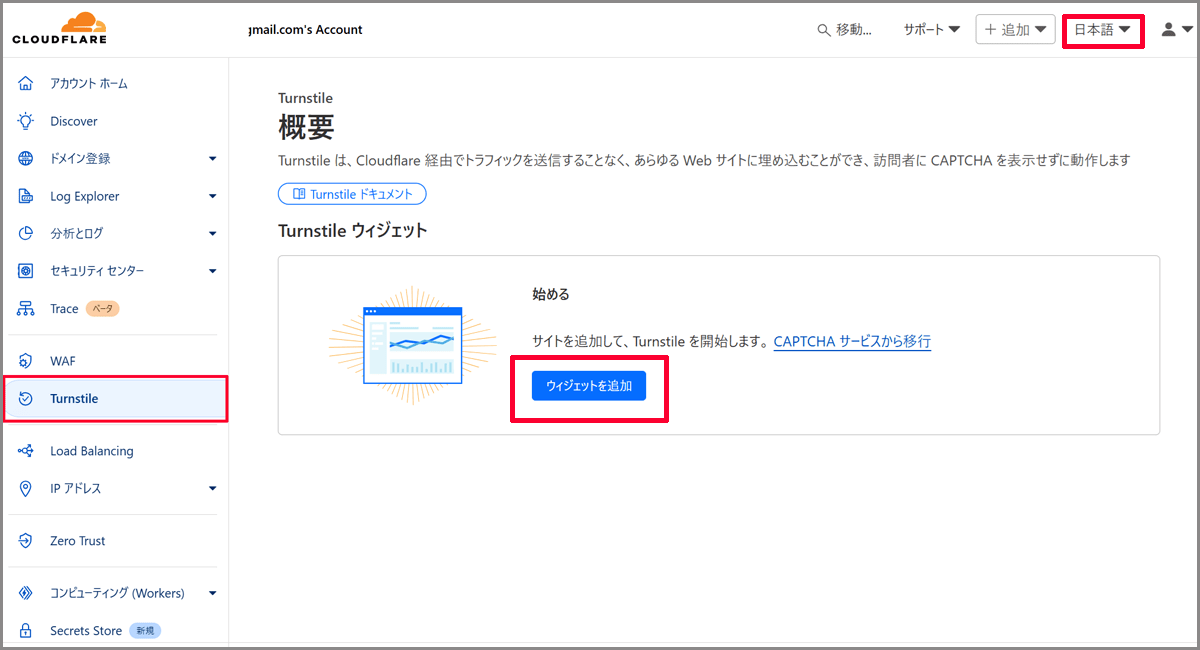Screen dimensions: 1200x650
Task: Expand the 分析とログ section arrow
Action: point(212,234)
